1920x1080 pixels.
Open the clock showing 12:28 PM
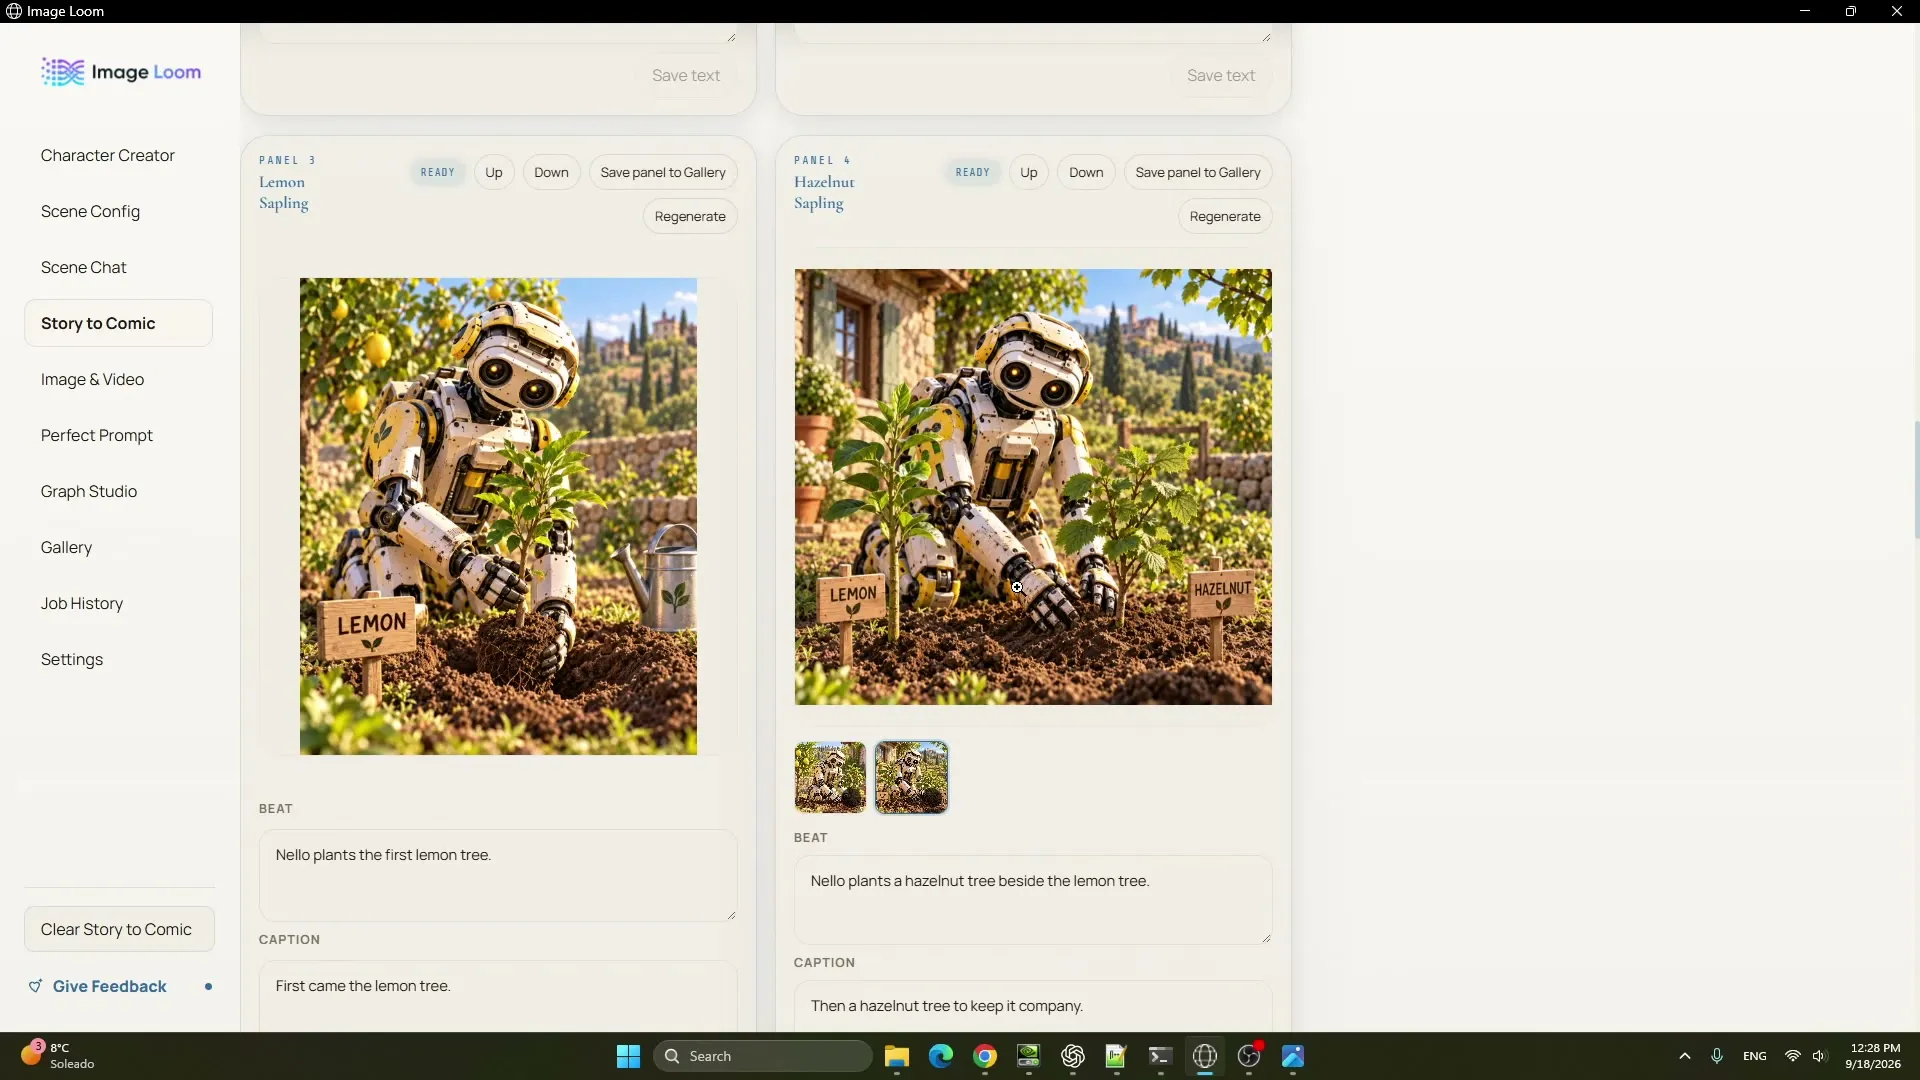point(1874,1056)
